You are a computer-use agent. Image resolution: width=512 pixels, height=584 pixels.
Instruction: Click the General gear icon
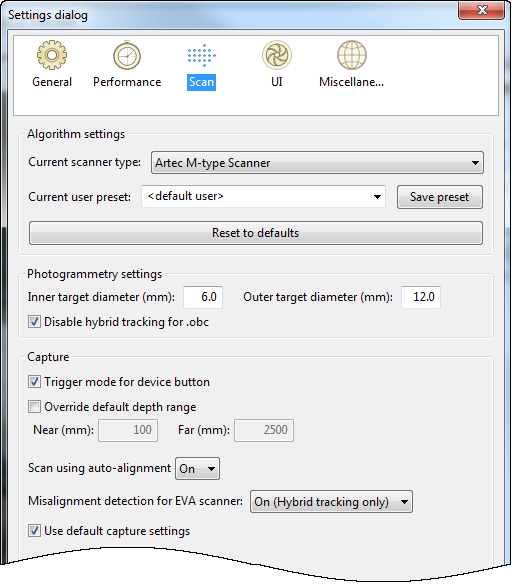point(52,55)
